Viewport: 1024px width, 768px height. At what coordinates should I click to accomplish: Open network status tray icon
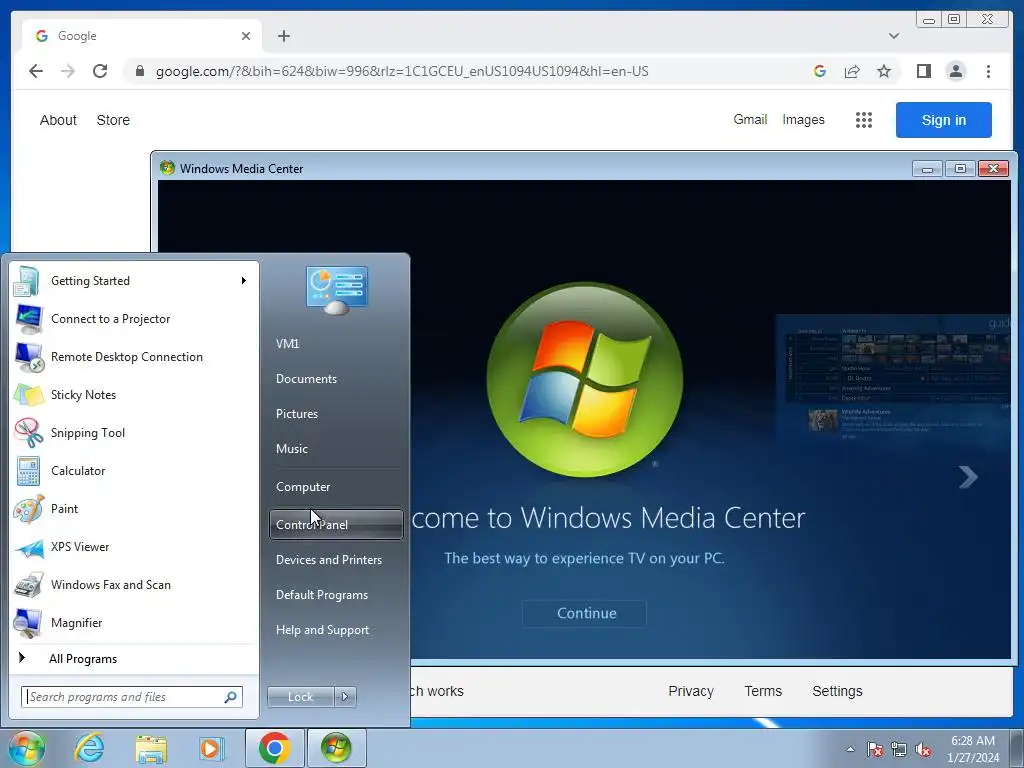click(899, 749)
